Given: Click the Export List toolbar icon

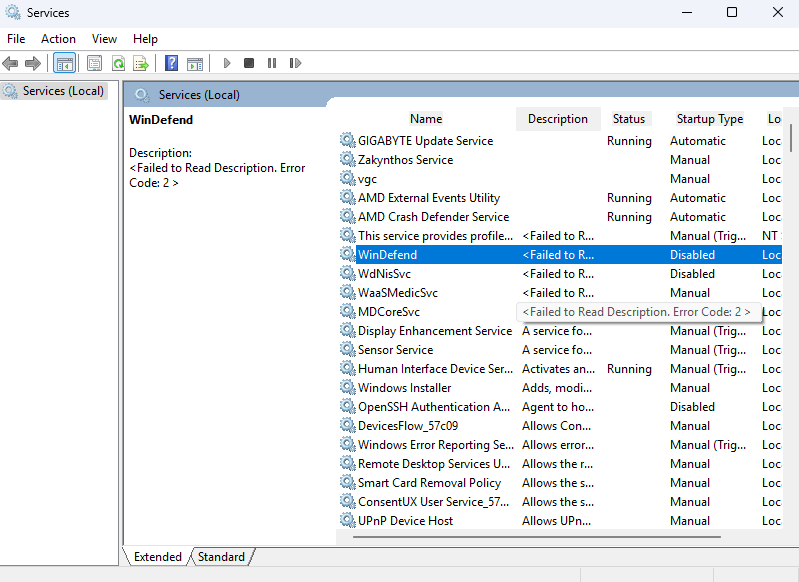Looking at the screenshot, I should (x=141, y=63).
